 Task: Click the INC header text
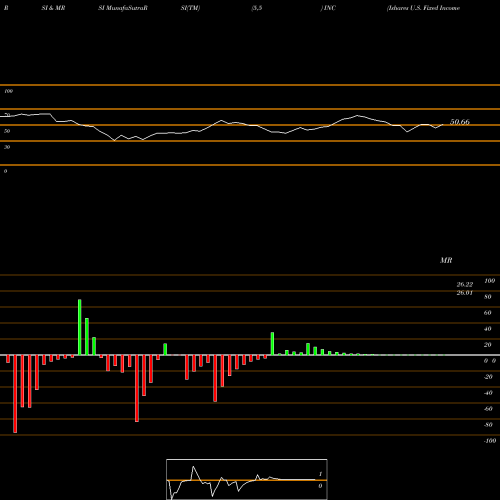328,8
